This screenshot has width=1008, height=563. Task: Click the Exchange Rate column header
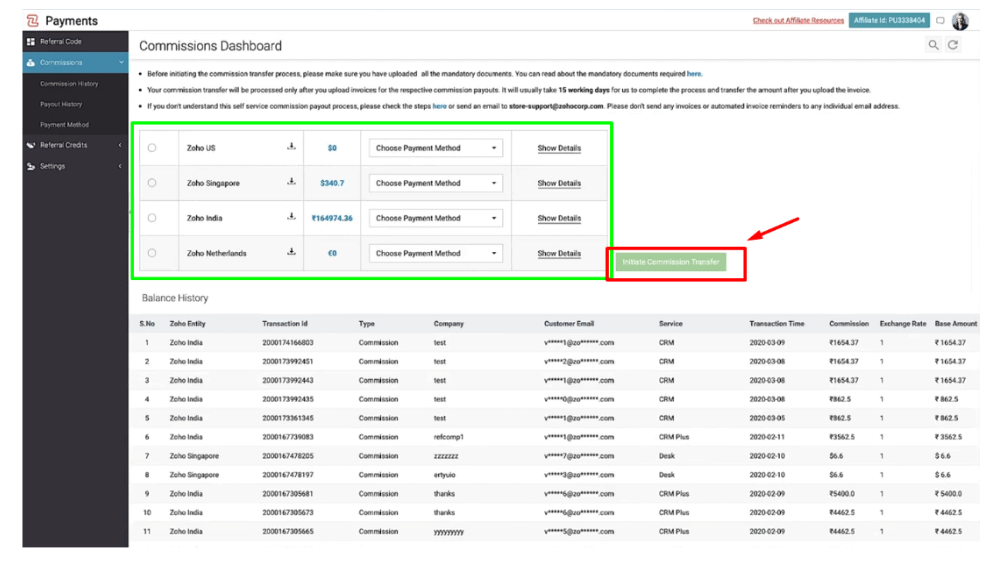[903, 324]
